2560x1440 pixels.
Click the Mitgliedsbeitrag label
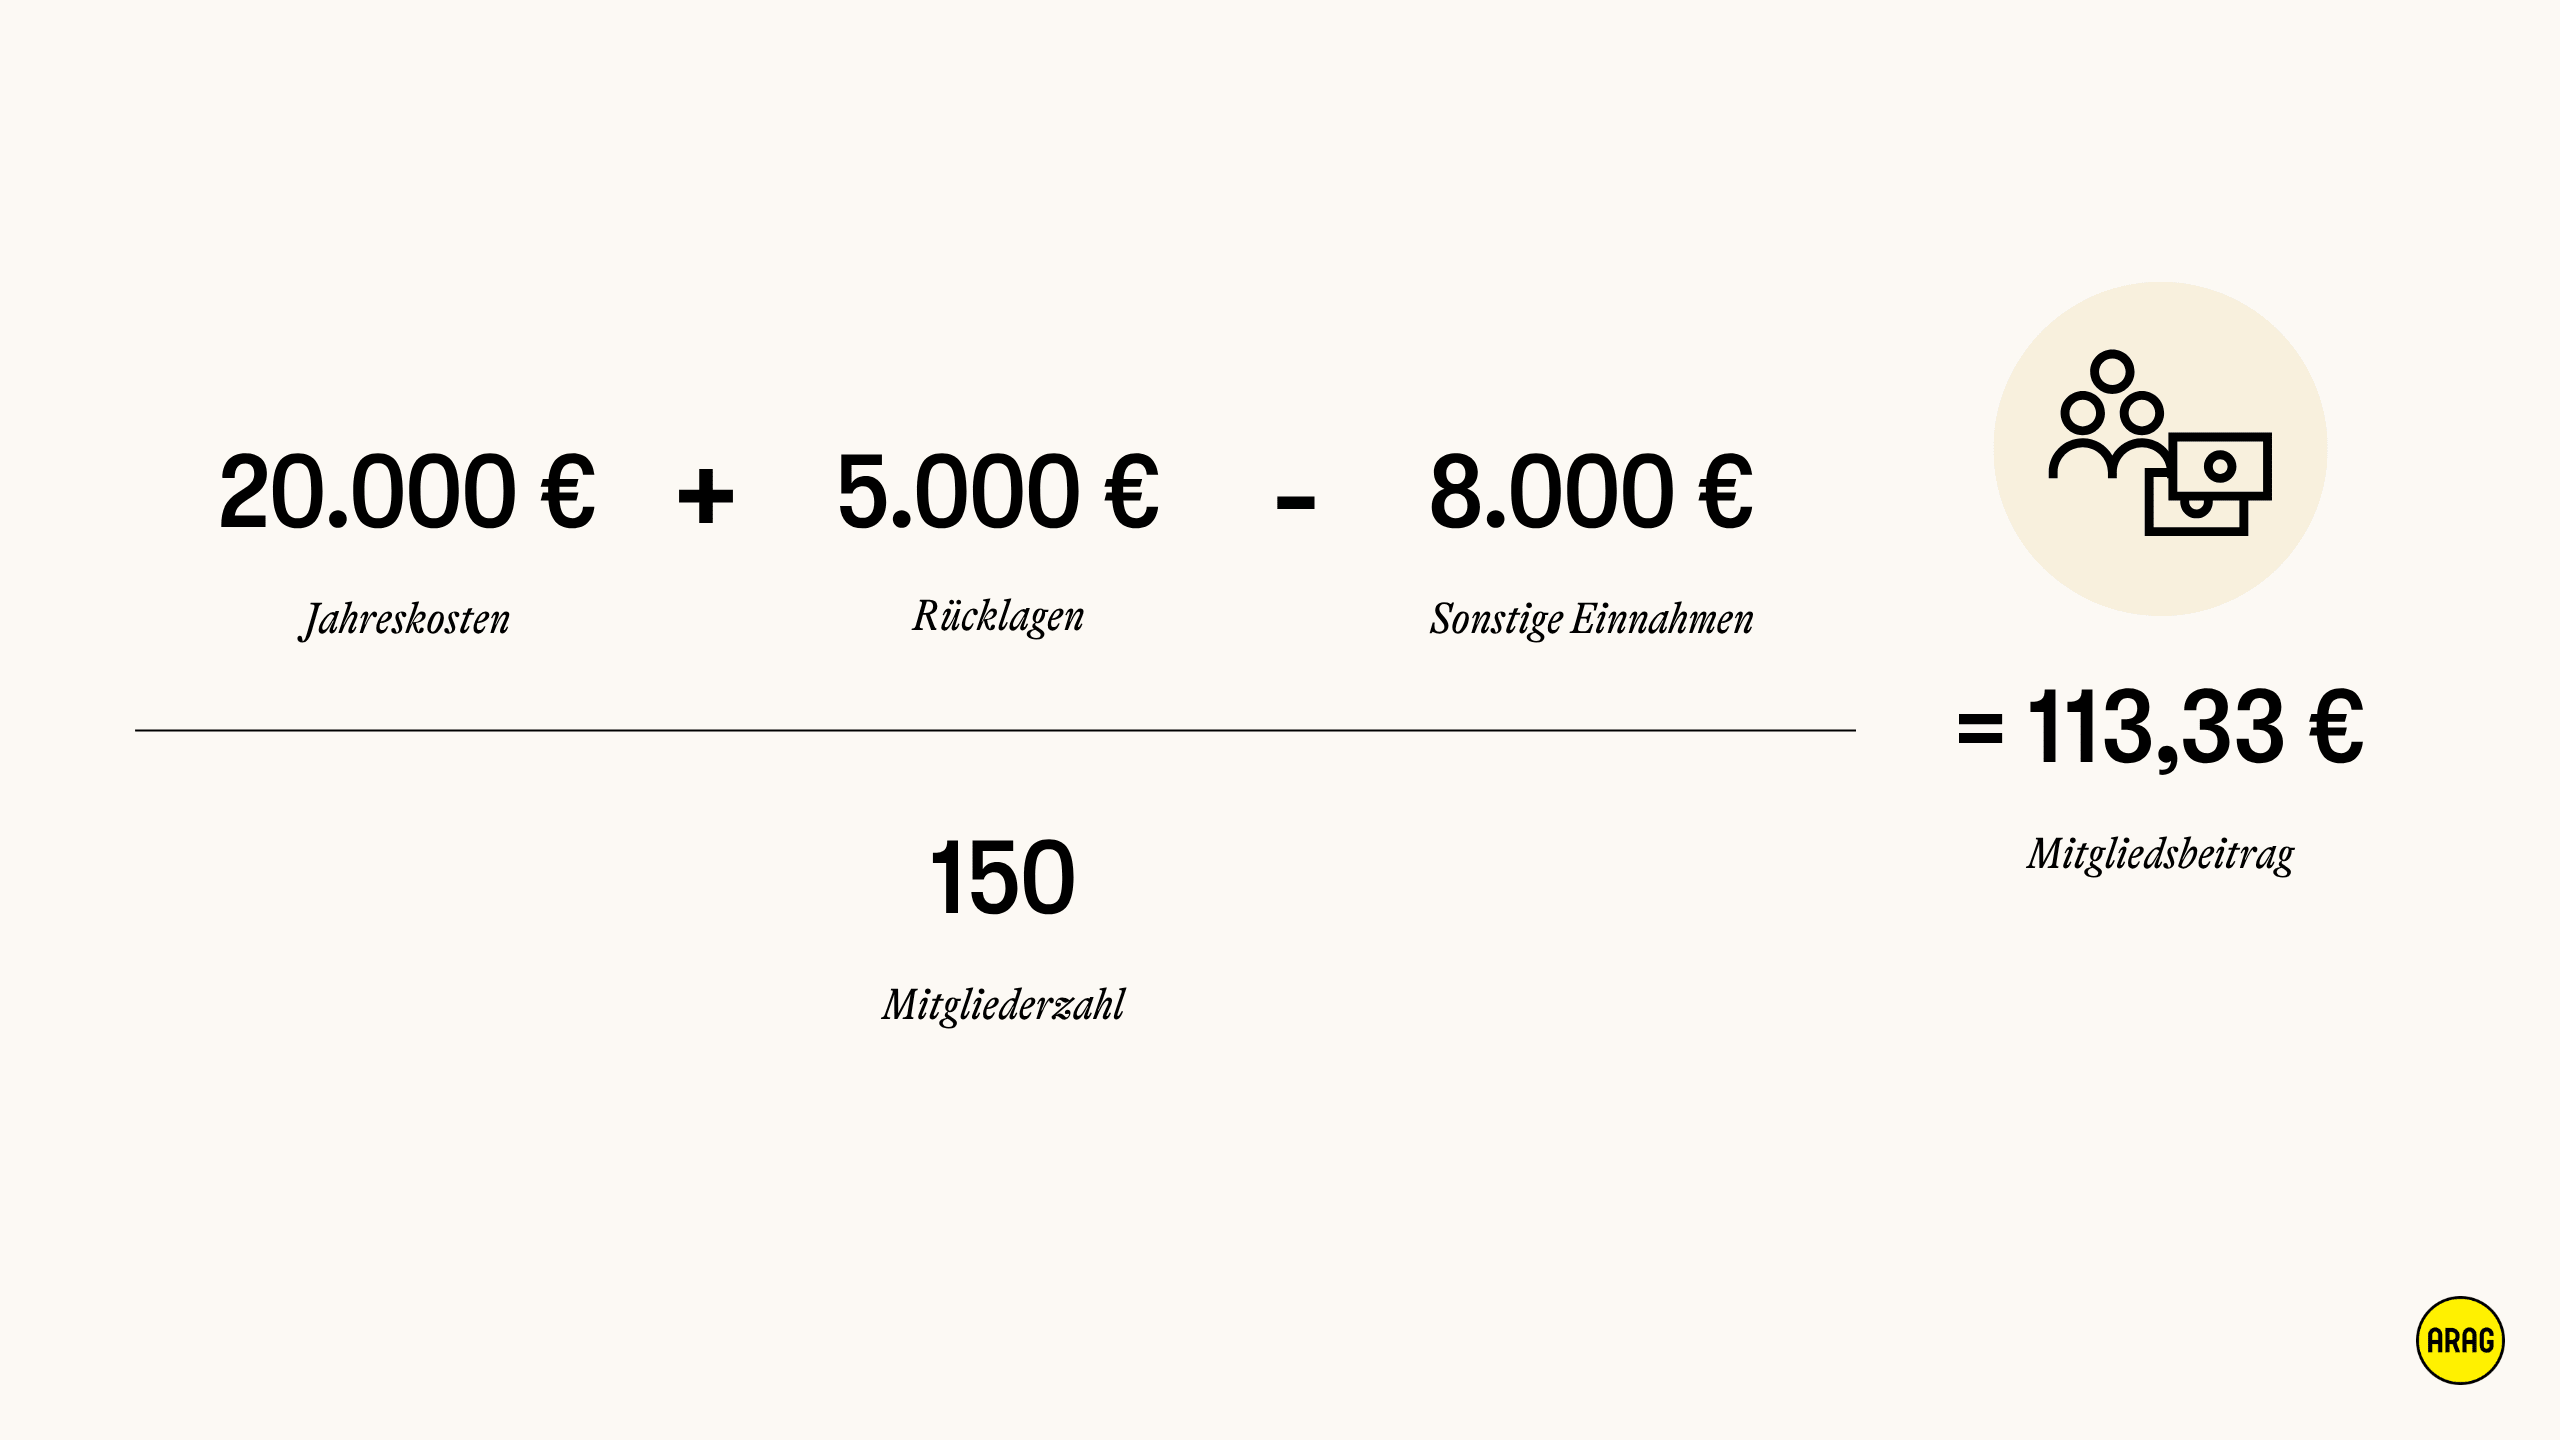pyautogui.click(x=2161, y=855)
